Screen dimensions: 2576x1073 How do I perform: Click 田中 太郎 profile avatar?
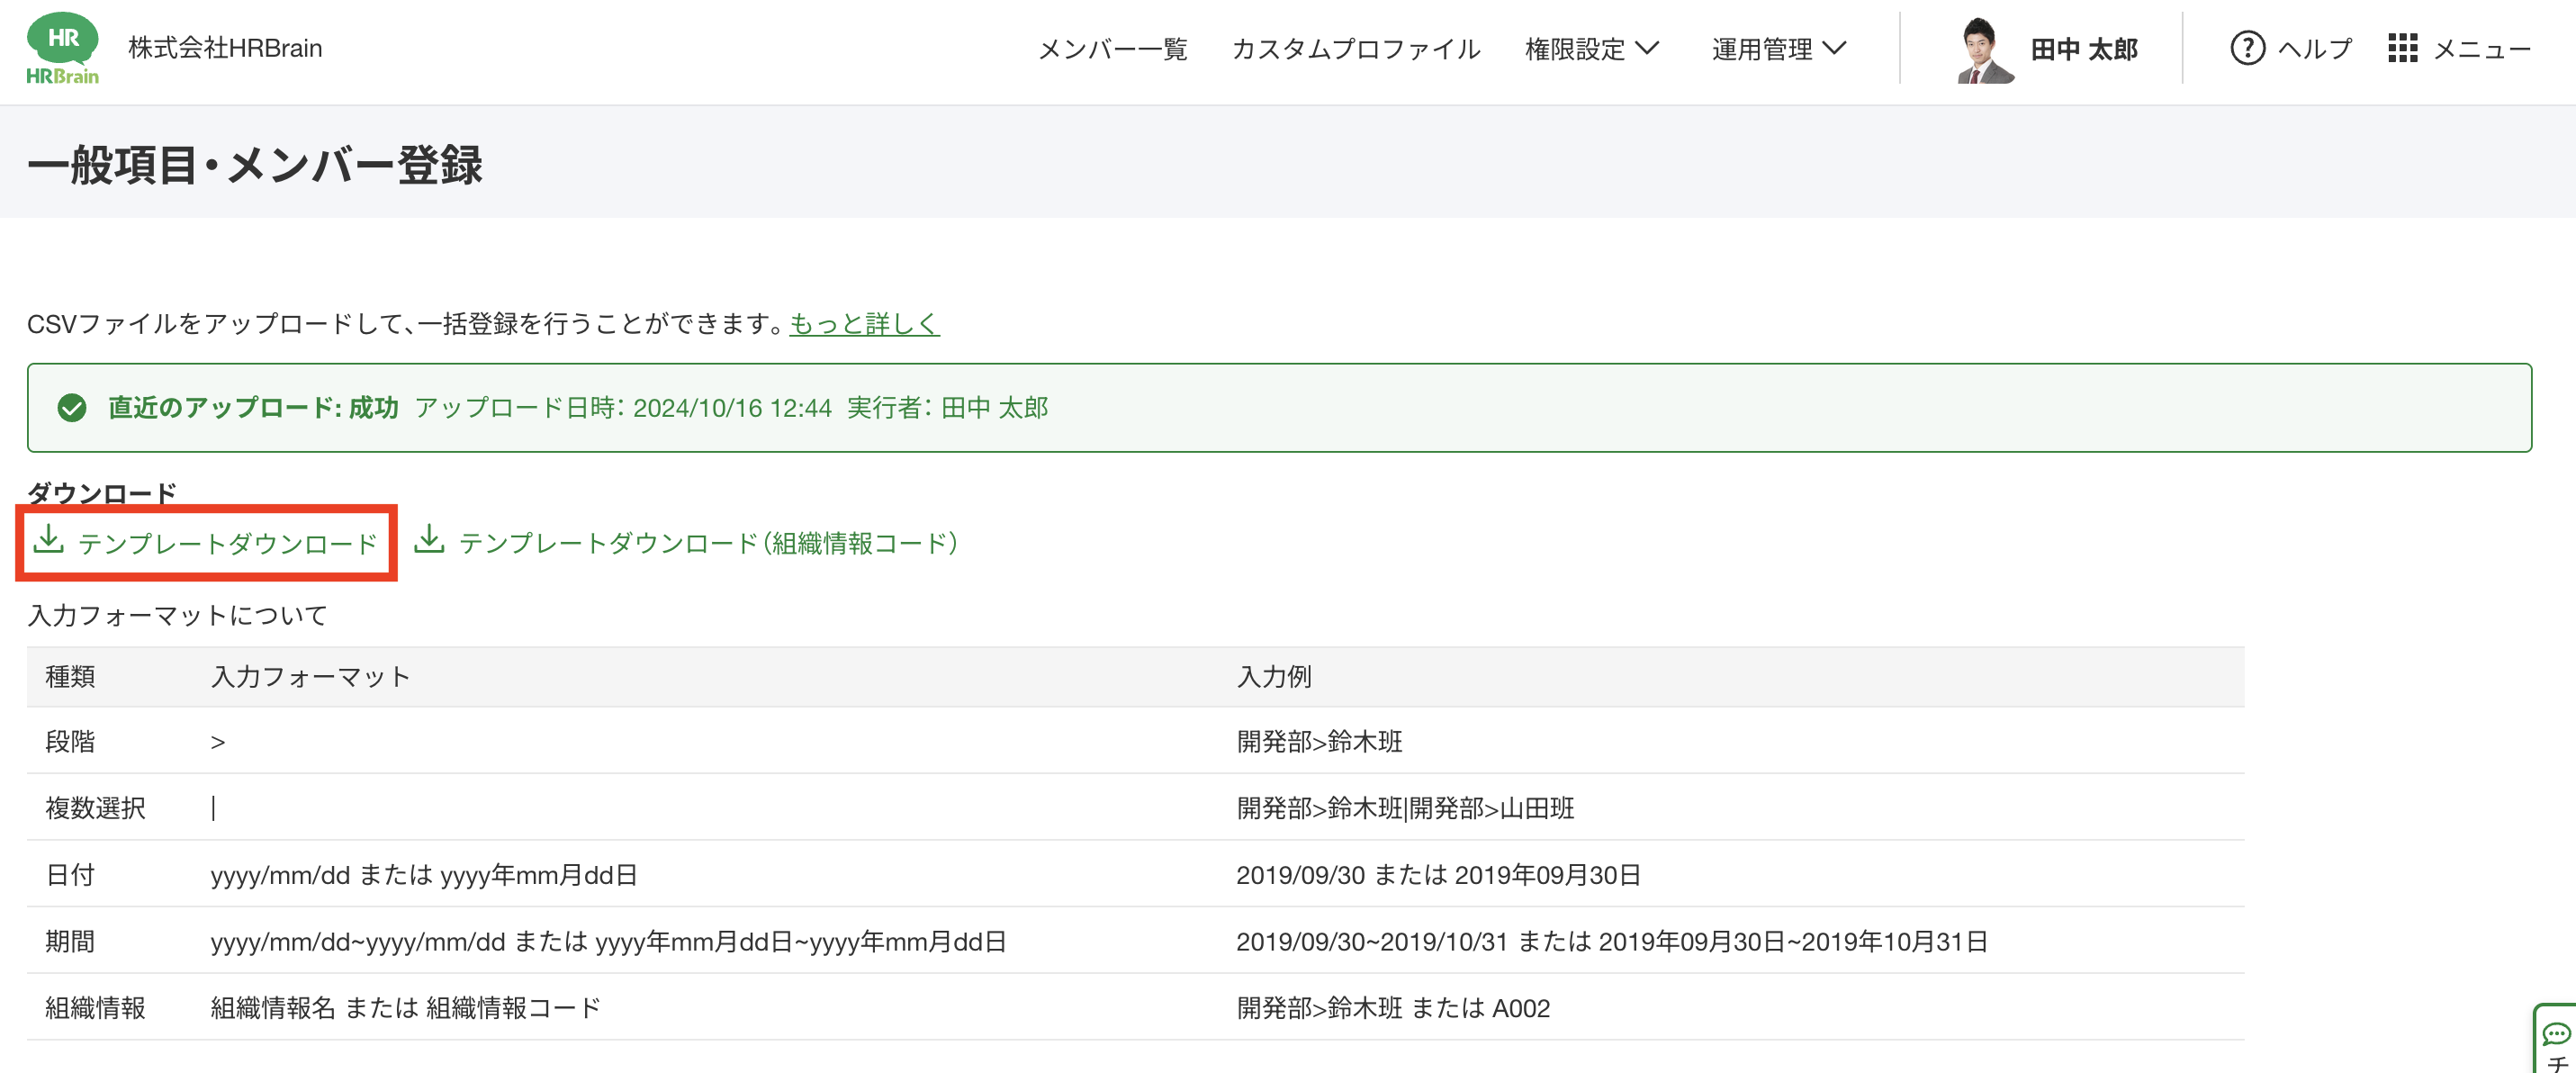click(1984, 49)
